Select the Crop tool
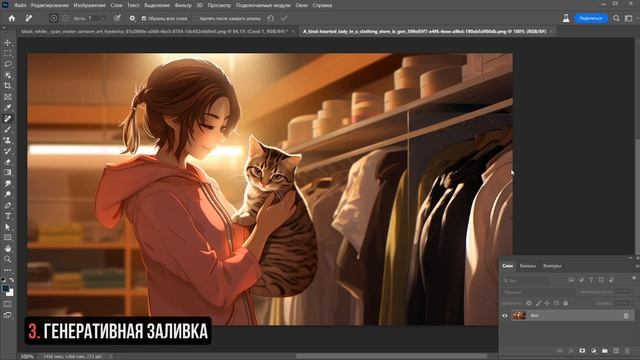The image size is (640, 360). [x=8, y=86]
